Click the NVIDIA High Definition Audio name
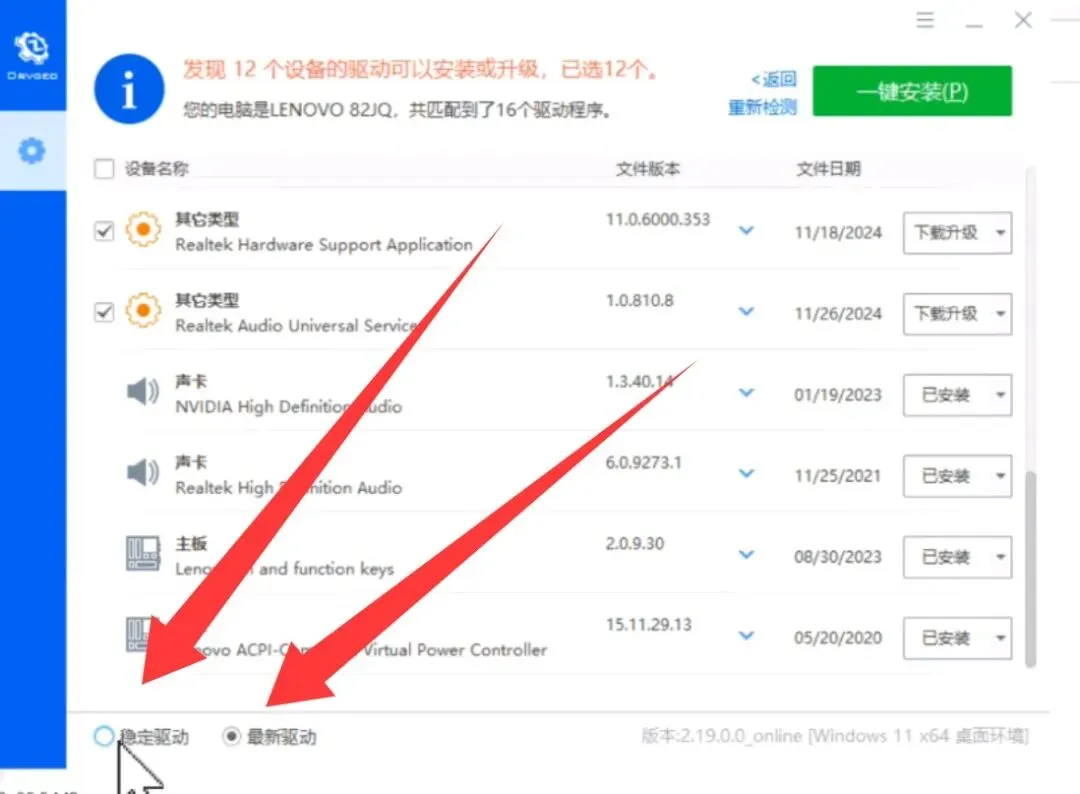Screen dimensions: 1080x794 tap(289, 407)
